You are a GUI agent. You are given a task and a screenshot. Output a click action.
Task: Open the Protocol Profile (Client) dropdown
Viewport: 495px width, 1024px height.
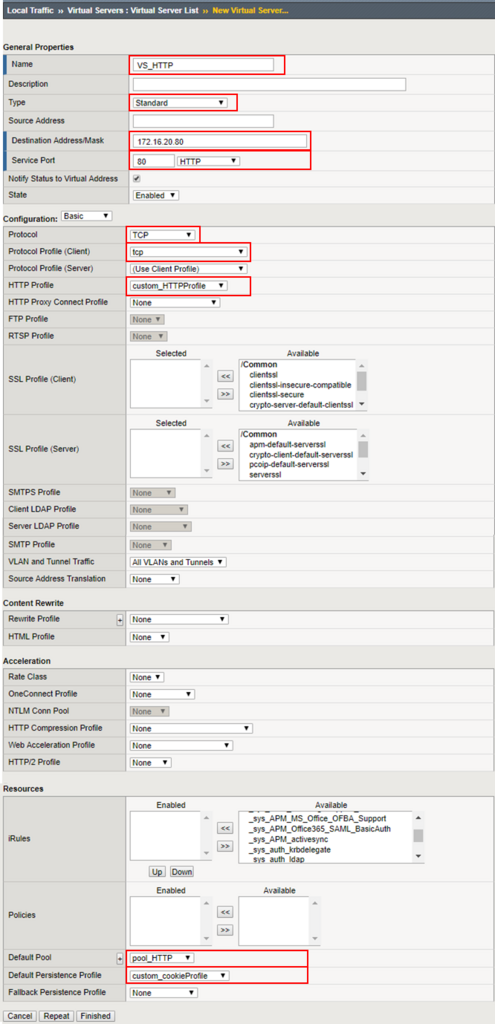coord(188,251)
